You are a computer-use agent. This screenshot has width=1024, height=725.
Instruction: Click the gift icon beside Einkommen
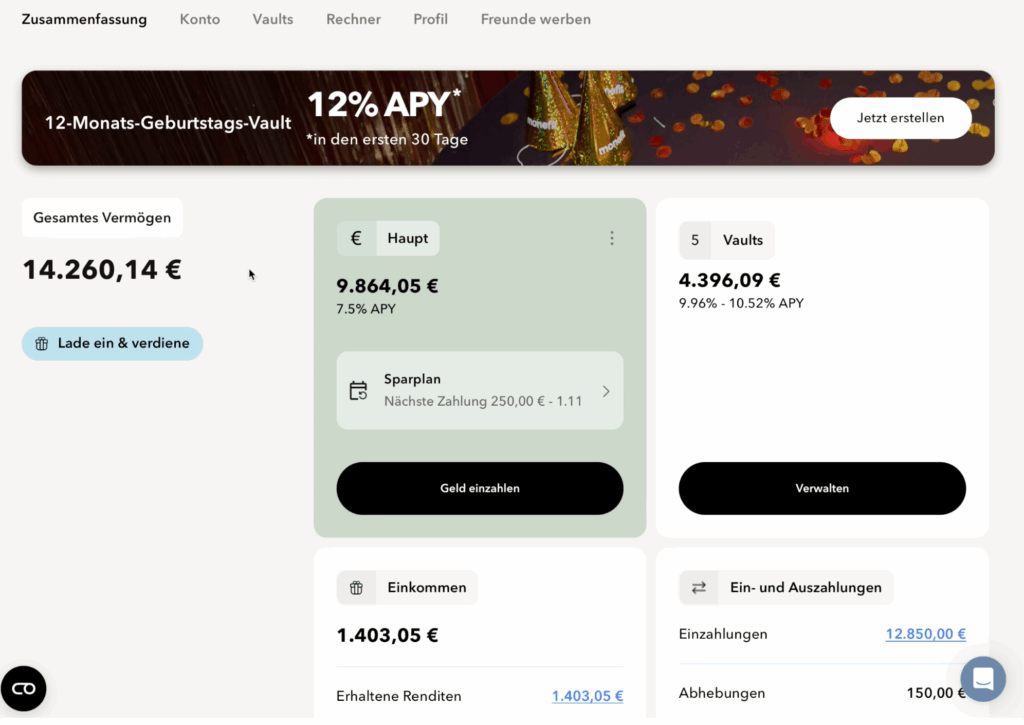(x=356, y=588)
